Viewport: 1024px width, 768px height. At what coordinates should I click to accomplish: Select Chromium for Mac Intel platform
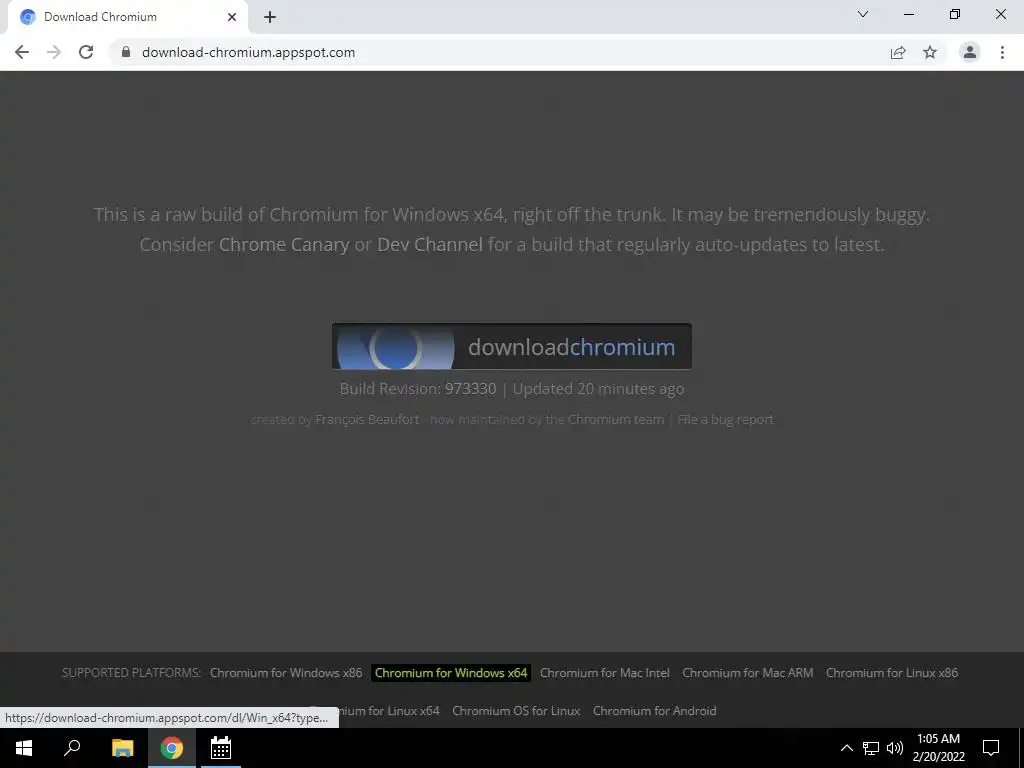[605, 673]
